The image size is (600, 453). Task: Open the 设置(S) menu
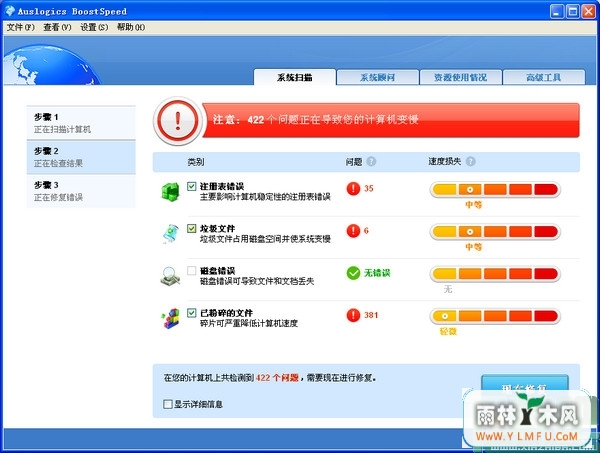(94, 27)
